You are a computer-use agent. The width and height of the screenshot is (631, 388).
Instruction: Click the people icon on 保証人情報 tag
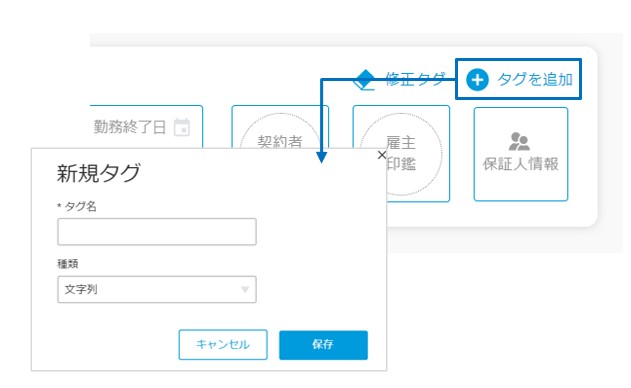point(519,141)
